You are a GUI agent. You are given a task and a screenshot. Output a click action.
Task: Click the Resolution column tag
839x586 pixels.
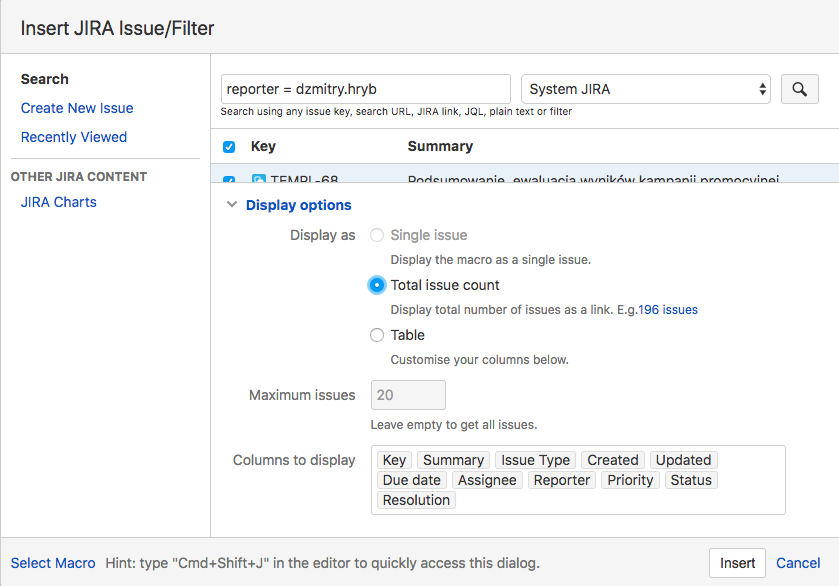click(416, 500)
